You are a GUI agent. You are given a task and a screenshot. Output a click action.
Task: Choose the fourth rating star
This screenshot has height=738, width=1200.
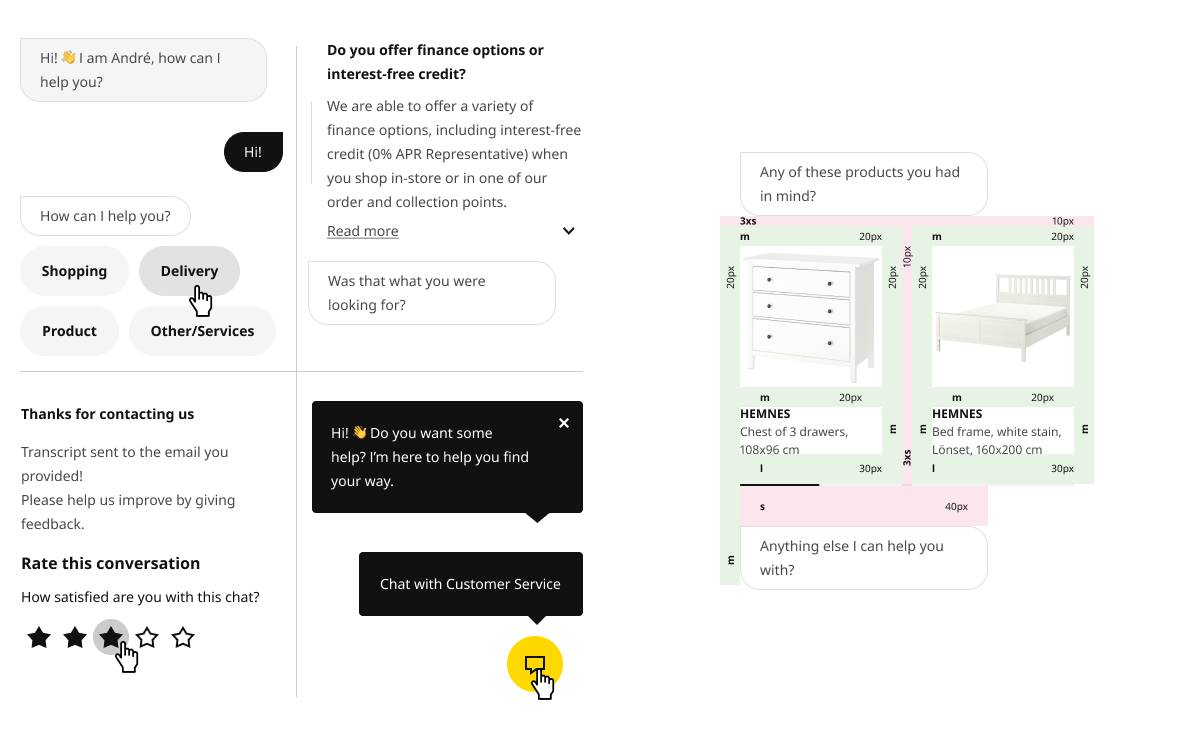[147, 637]
